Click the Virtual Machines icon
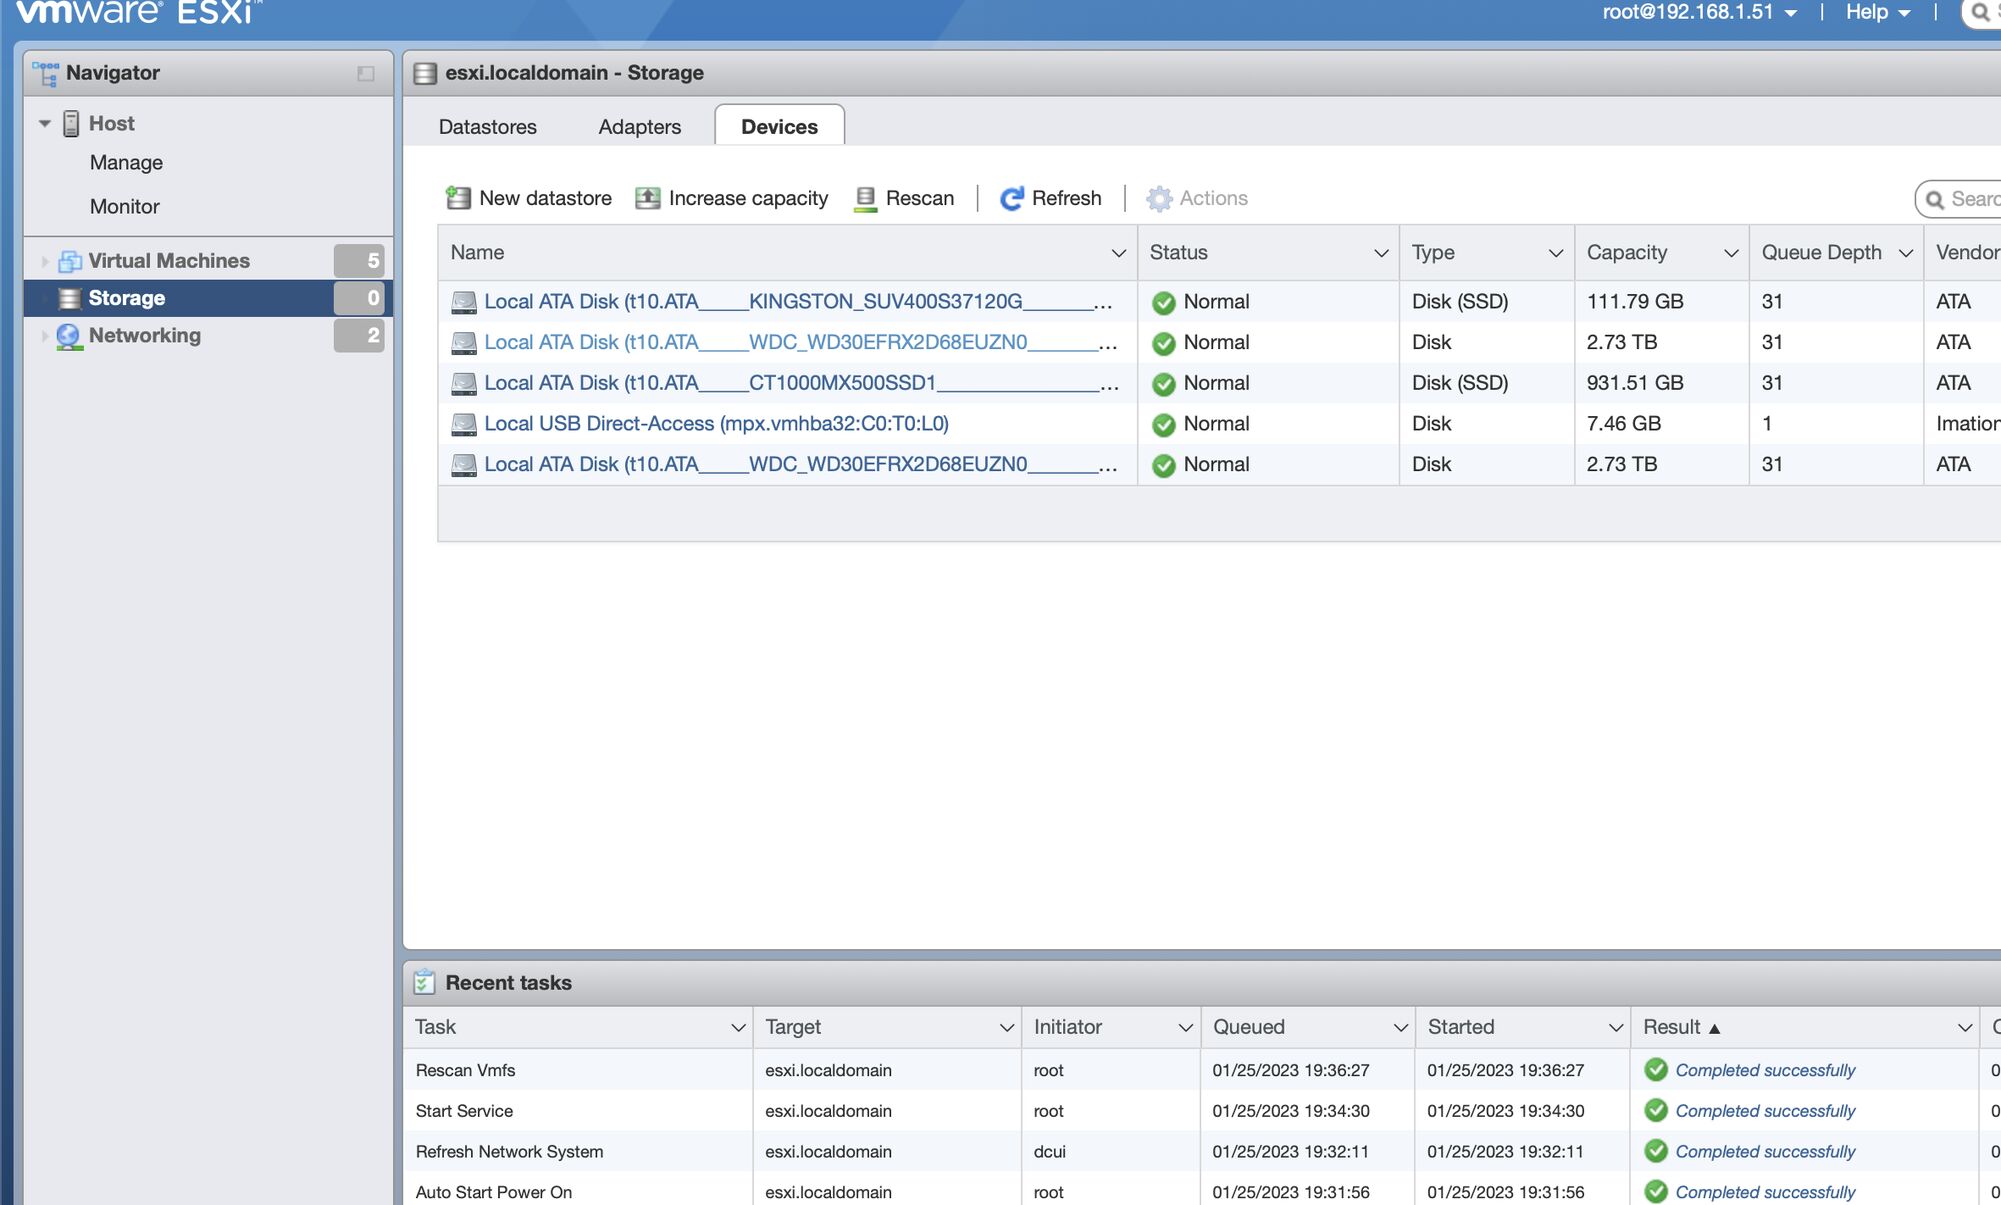2001x1205 pixels. coord(70,261)
